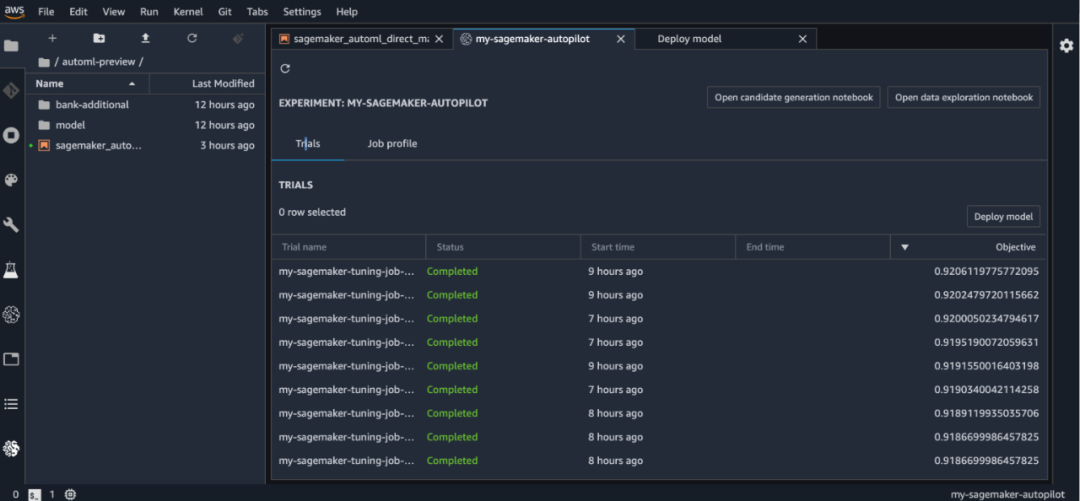Open the Run menu
1080x501 pixels.
149,12
